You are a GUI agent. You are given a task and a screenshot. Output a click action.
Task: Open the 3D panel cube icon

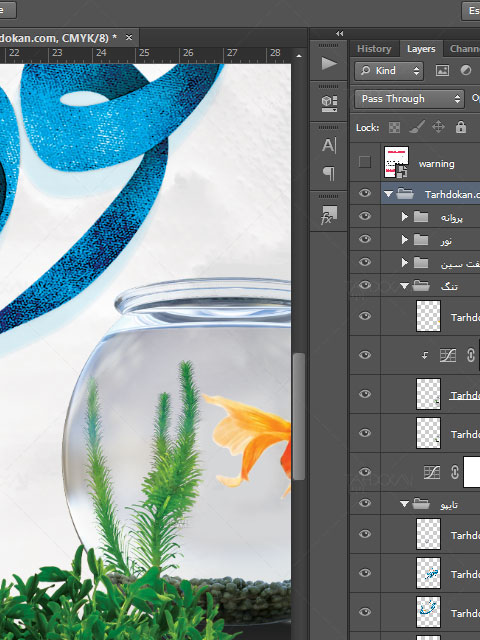pos(329,104)
